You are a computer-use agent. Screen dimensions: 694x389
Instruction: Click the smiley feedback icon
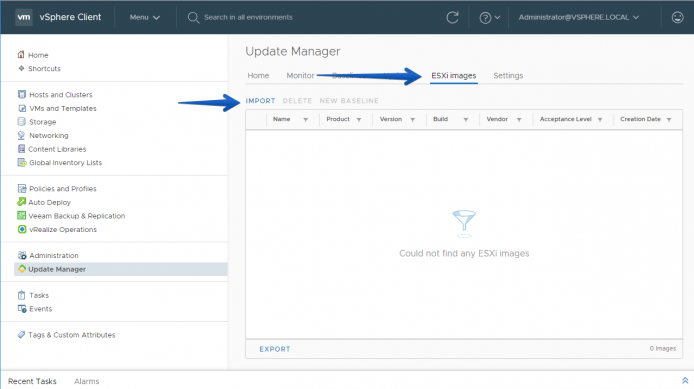(x=677, y=17)
